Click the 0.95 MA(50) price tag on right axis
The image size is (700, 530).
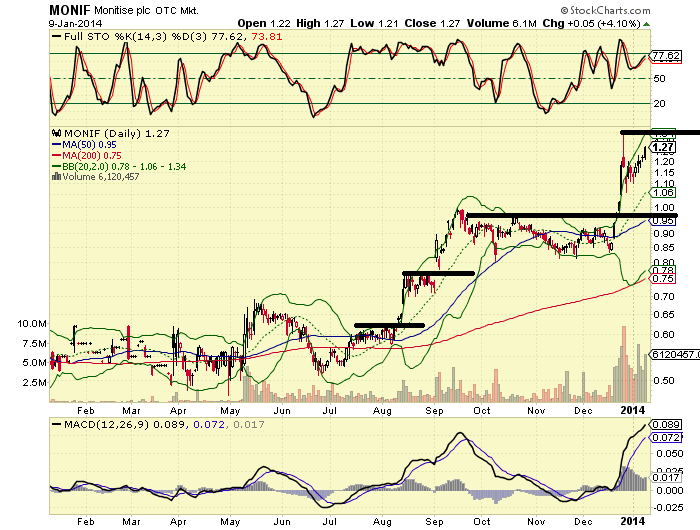[663, 221]
